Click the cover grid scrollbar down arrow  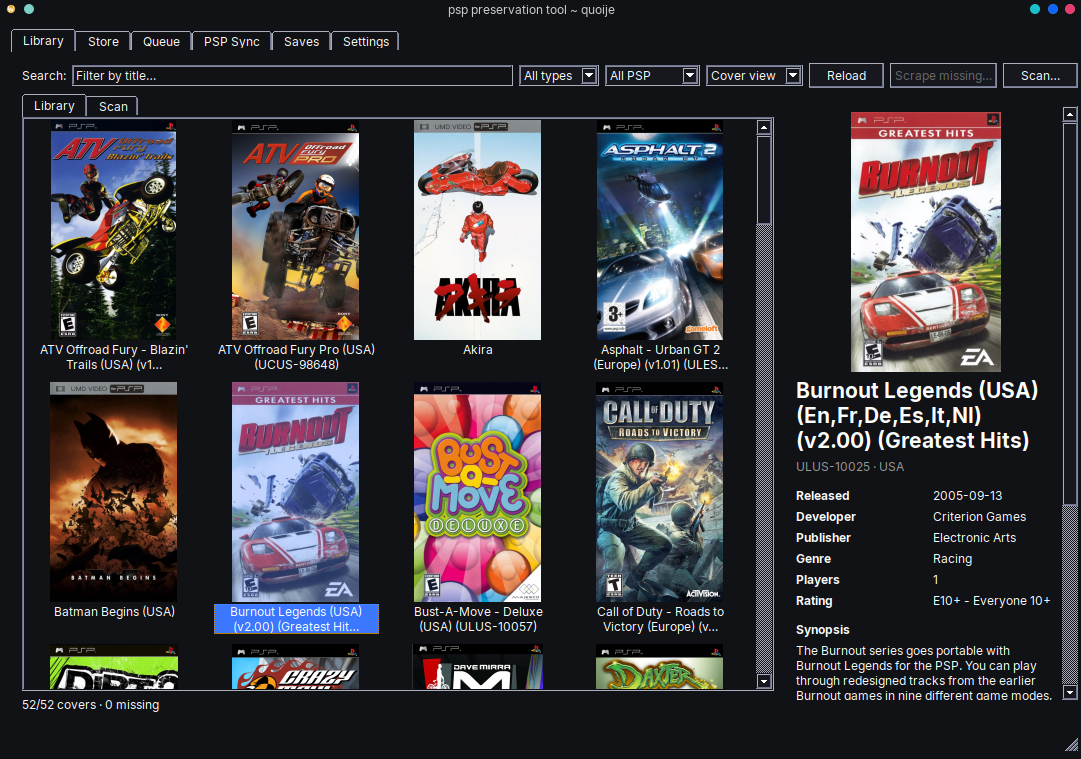763,681
